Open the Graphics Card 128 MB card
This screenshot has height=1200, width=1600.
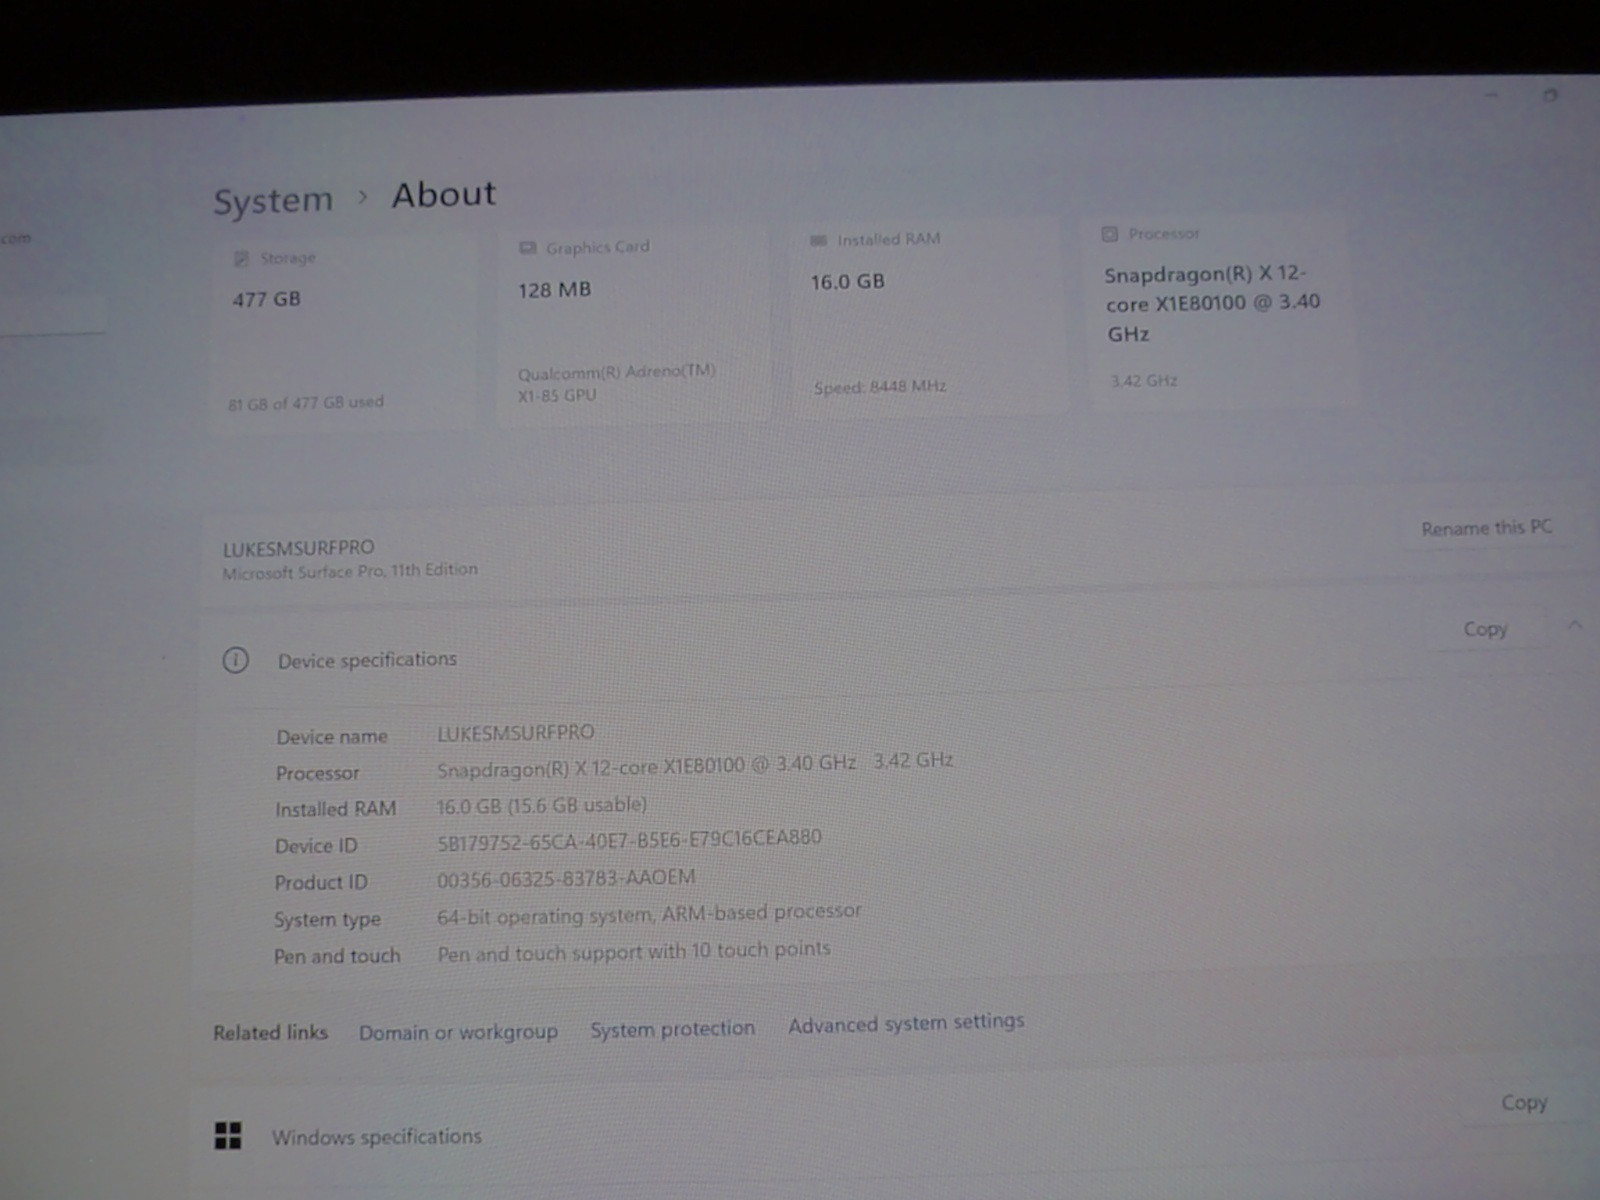point(633,325)
